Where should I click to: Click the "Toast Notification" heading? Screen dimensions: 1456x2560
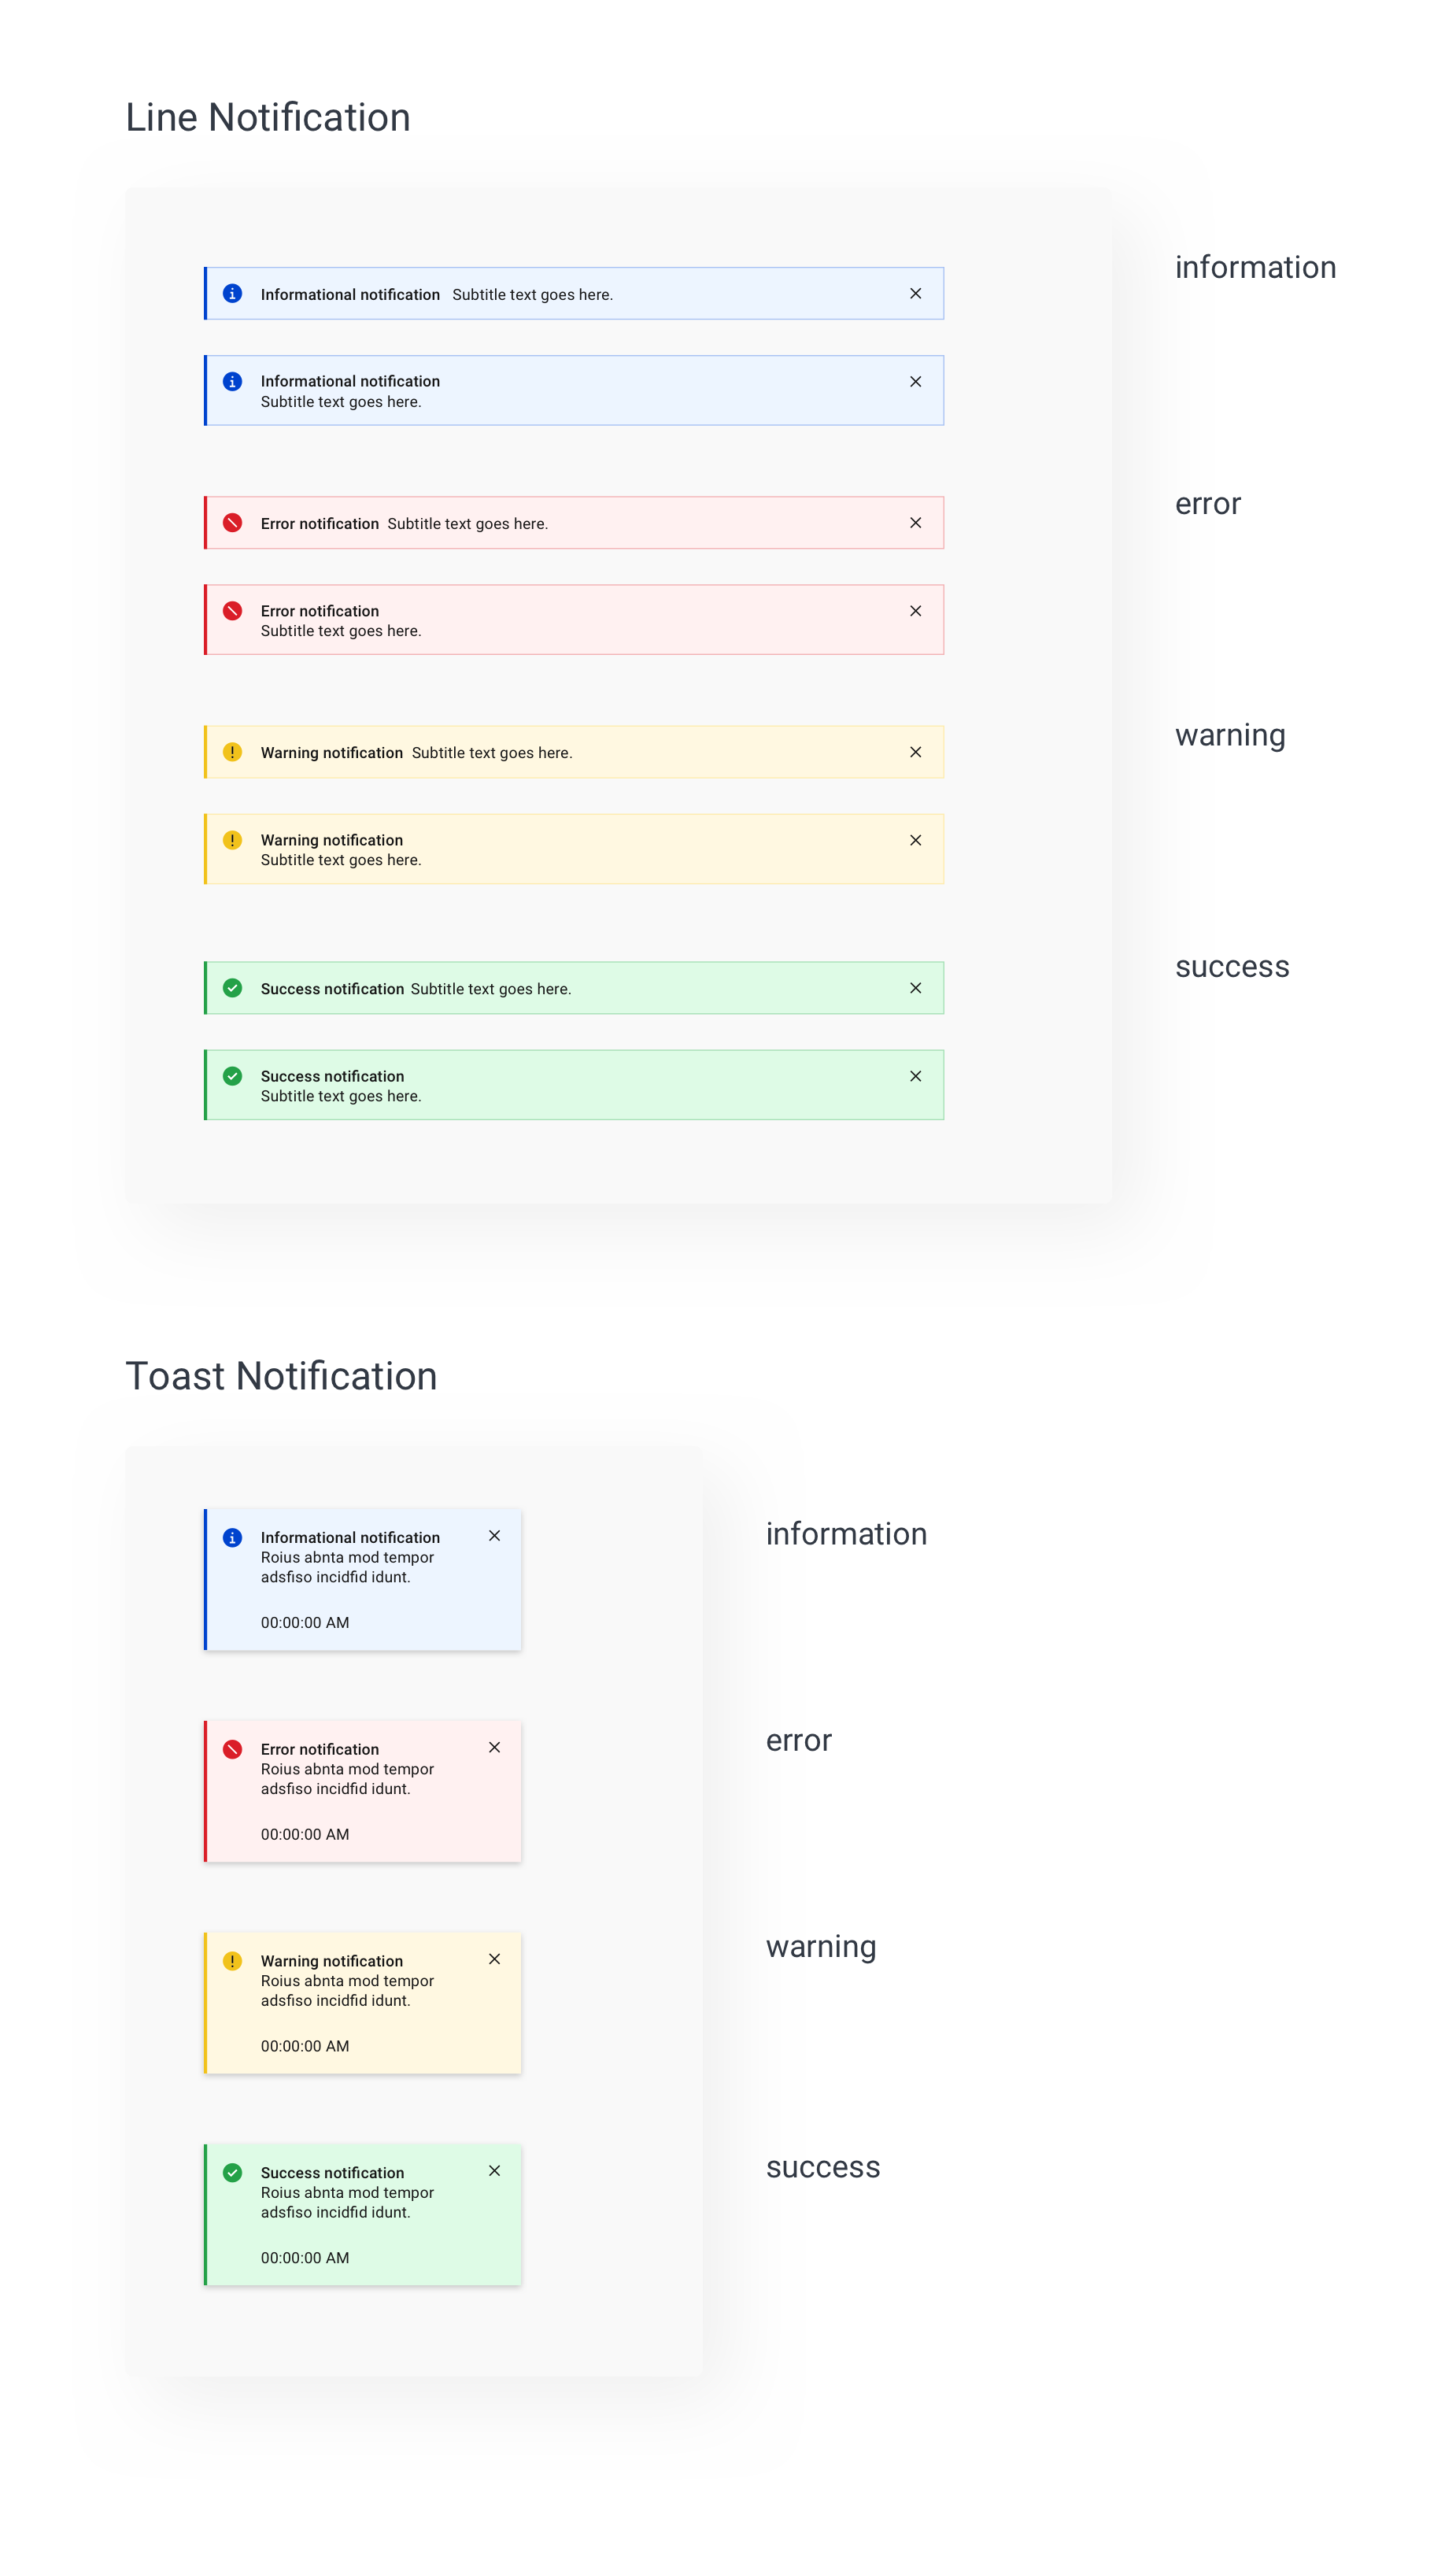[x=281, y=1376]
